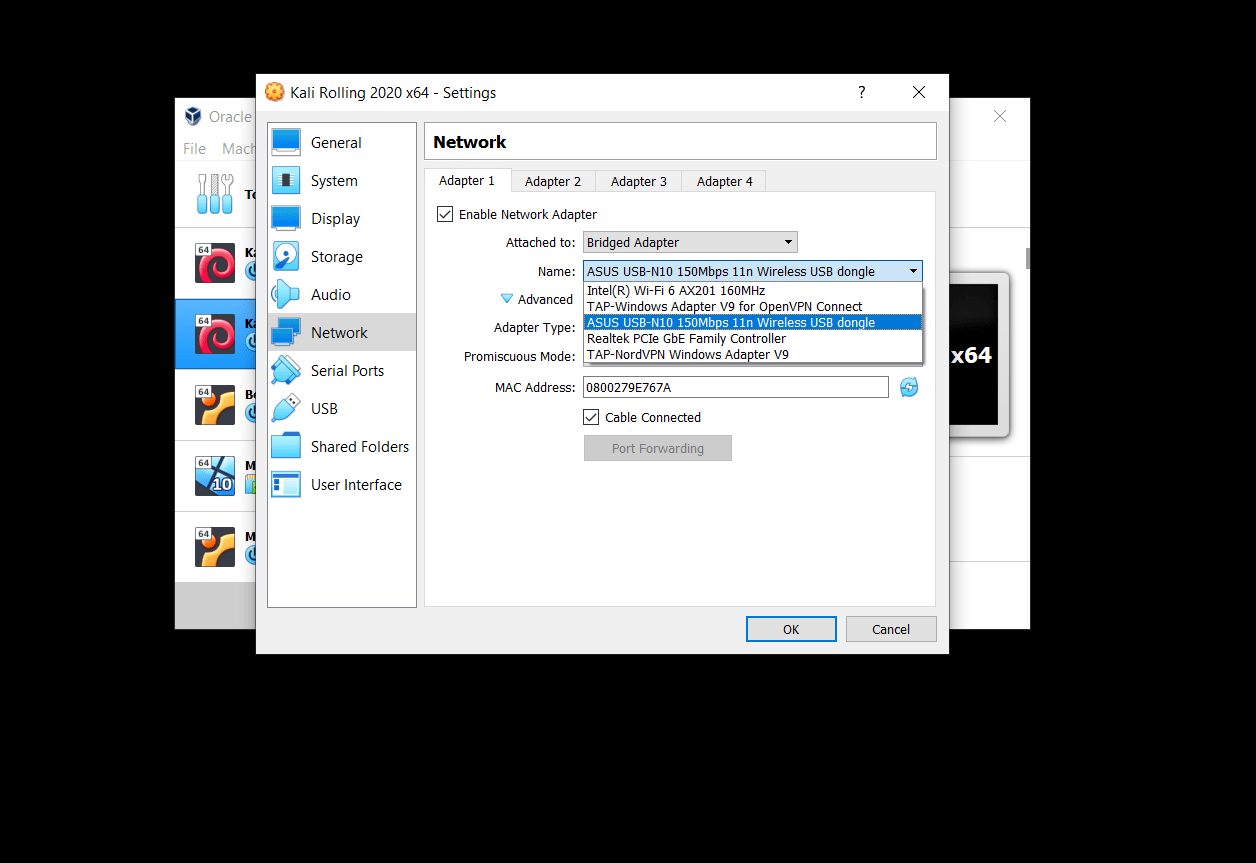Click the Promiscuous Mode label

point(520,357)
